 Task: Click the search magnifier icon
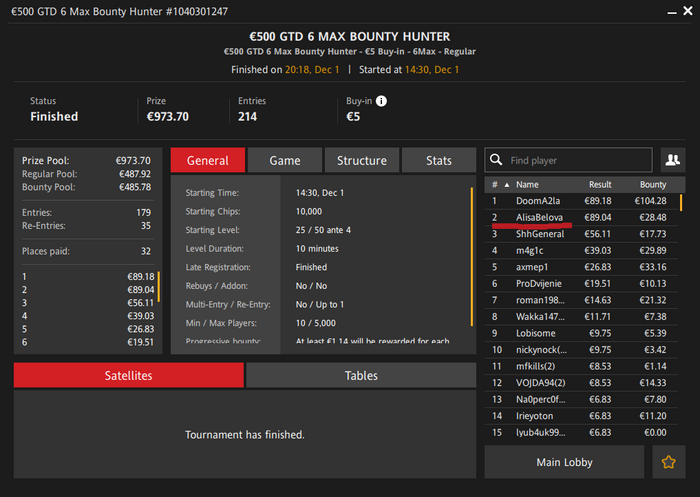click(x=496, y=160)
